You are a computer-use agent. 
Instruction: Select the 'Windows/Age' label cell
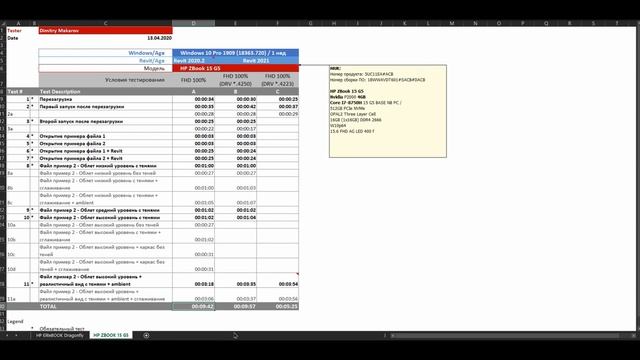pyautogui.click(x=105, y=53)
